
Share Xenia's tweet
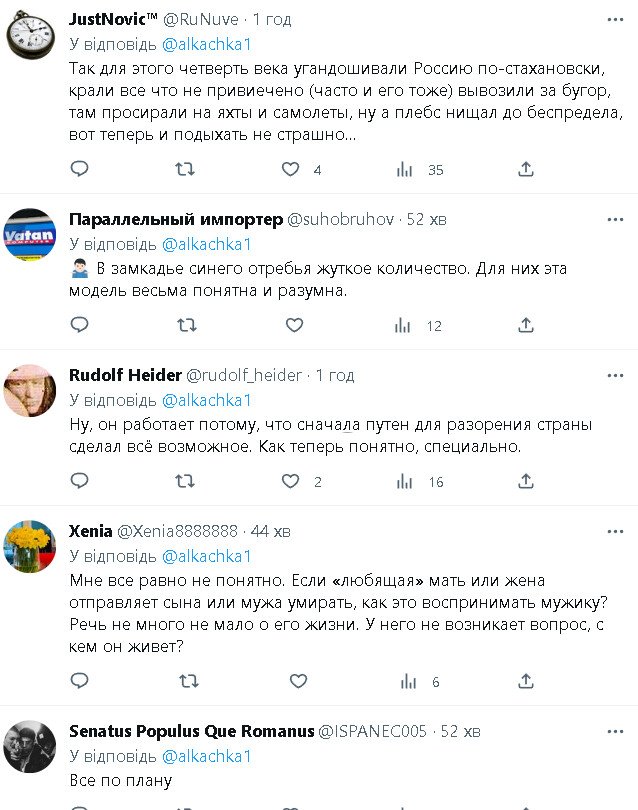click(x=526, y=681)
